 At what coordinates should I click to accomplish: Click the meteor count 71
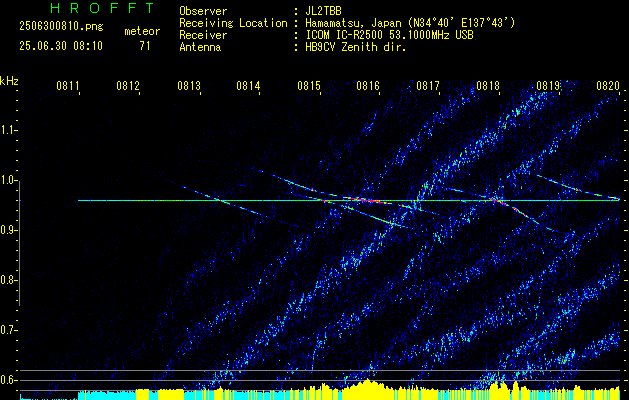(x=145, y=46)
